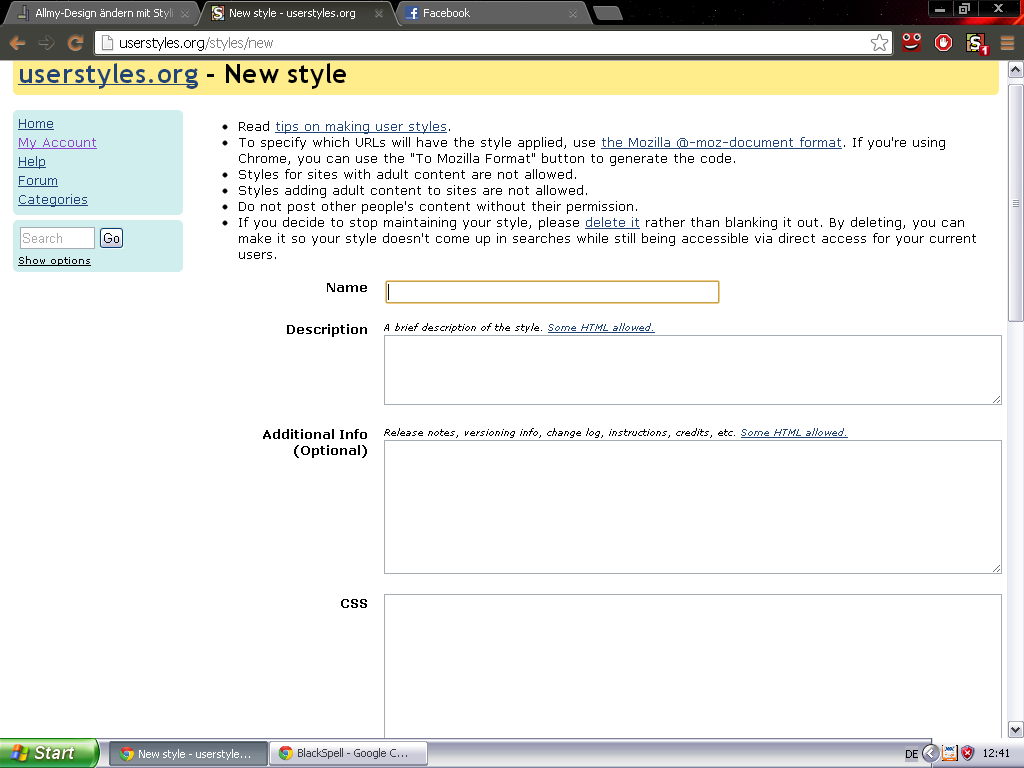The height and width of the screenshot is (768, 1024).
Task: Bookmark this page with the star icon
Action: coord(879,43)
